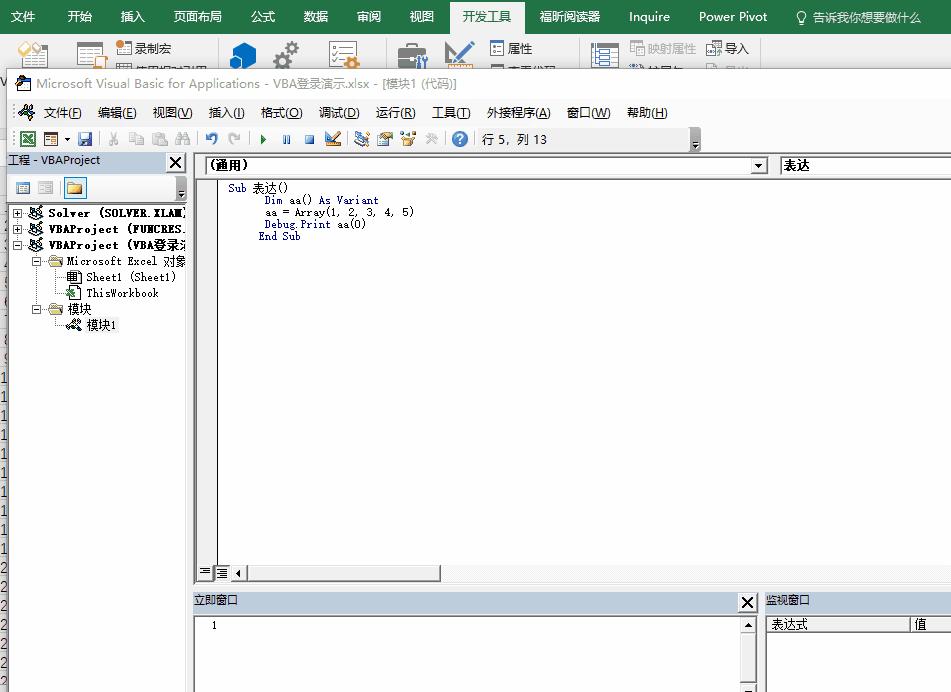Viewport: 951px width, 692px height.
Task: Open the (通用) object dropdown
Action: point(759,166)
